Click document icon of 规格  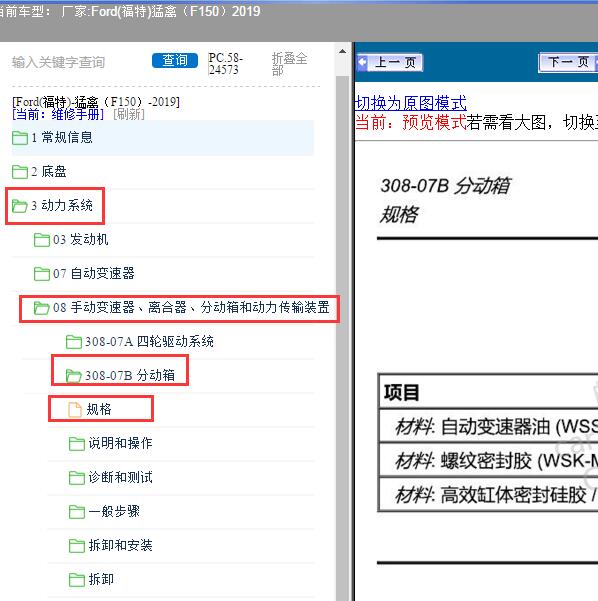[75, 409]
